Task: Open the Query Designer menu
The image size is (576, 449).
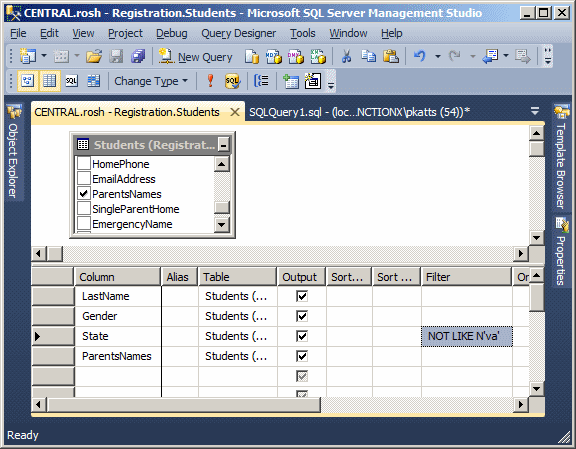Action: [238, 33]
